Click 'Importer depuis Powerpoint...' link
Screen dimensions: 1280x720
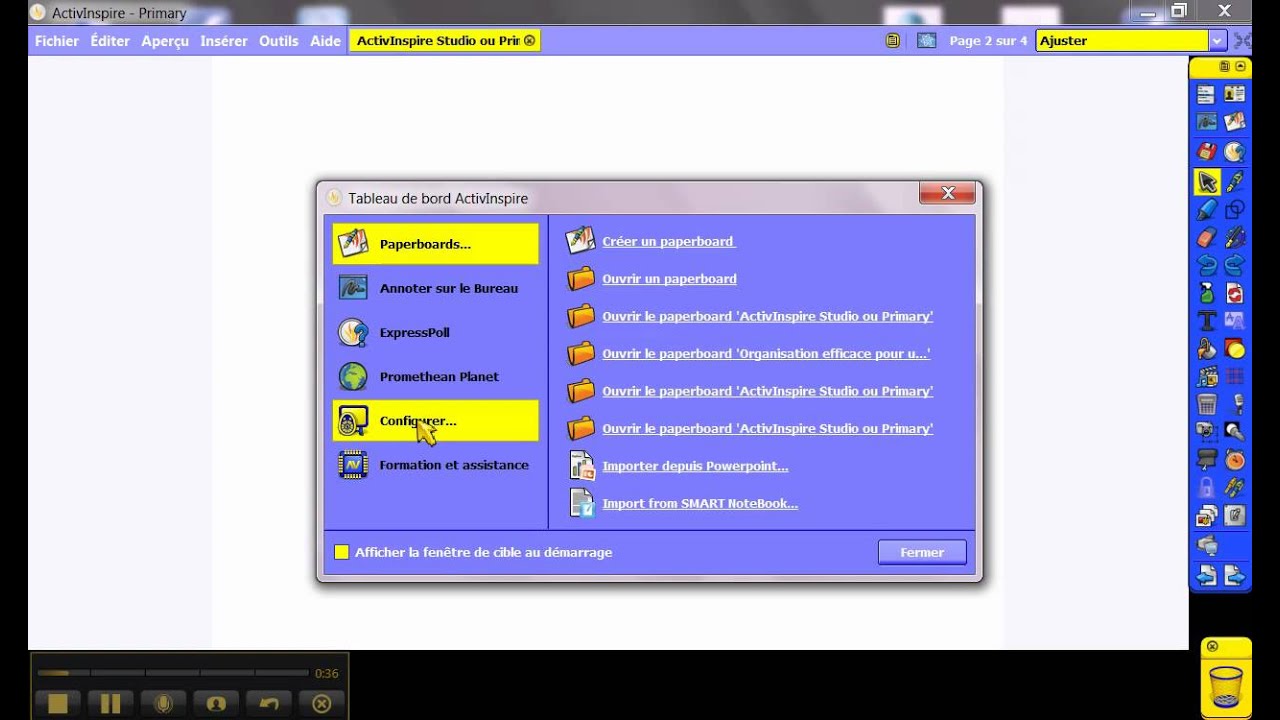(695, 466)
